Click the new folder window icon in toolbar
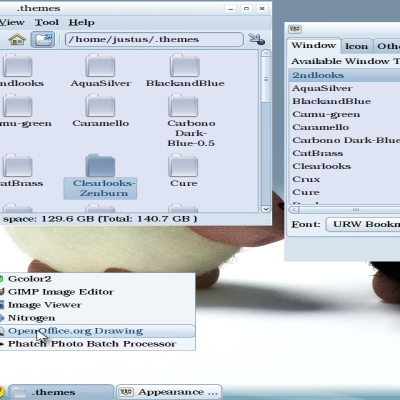This screenshot has width=400, height=400. (x=43, y=39)
